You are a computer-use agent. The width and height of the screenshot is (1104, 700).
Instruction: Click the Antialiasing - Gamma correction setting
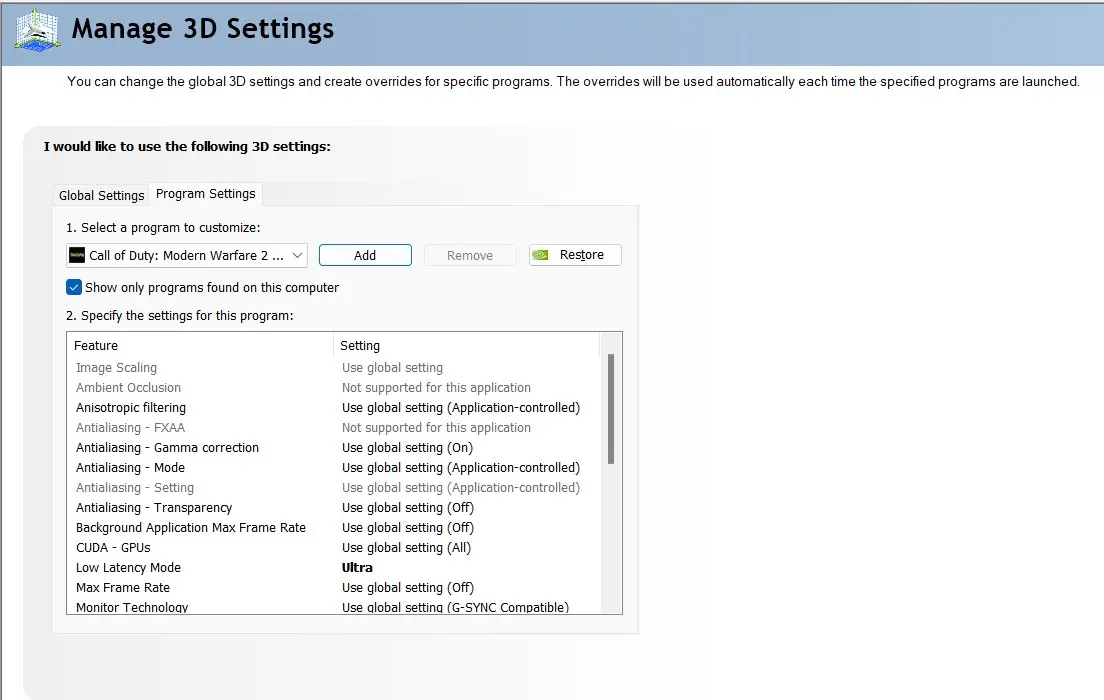(407, 447)
